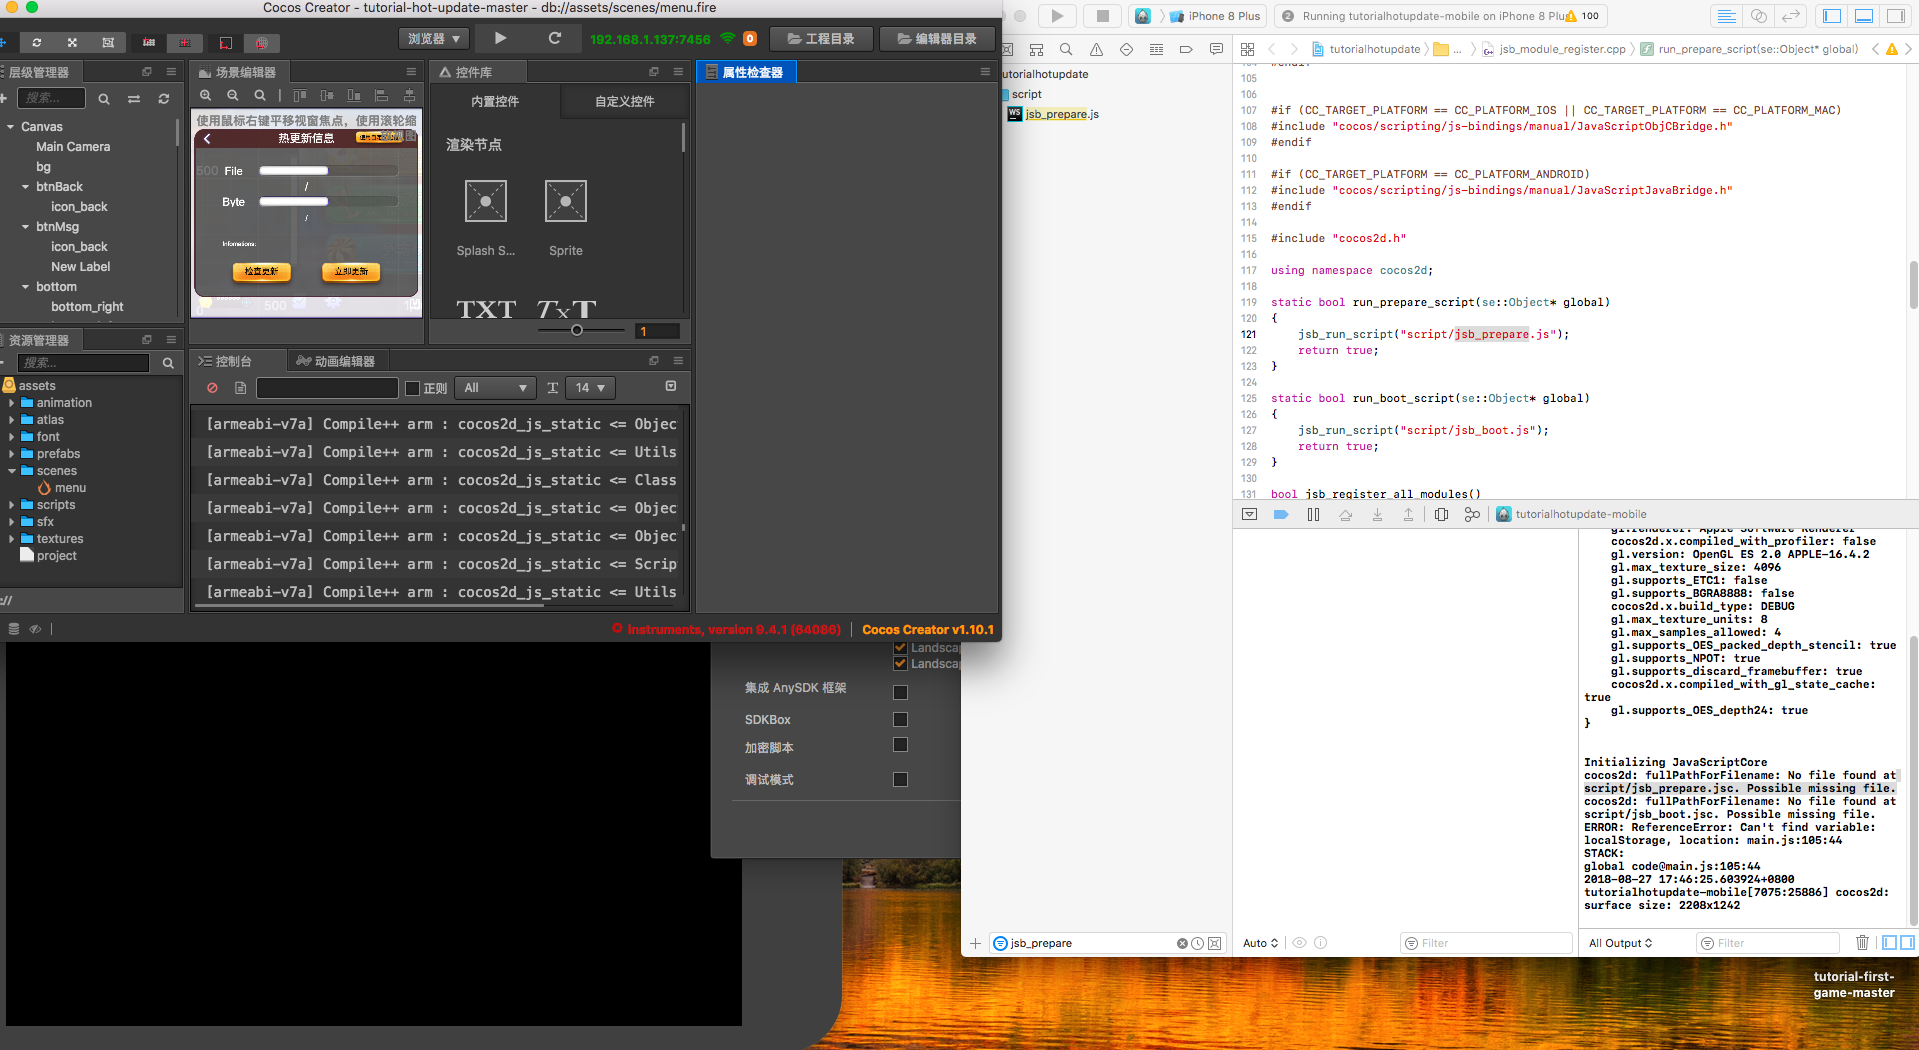The width and height of the screenshot is (1919, 1050).
Task: Open the 编辑器目录 editor folder
Action: [937, 39]
